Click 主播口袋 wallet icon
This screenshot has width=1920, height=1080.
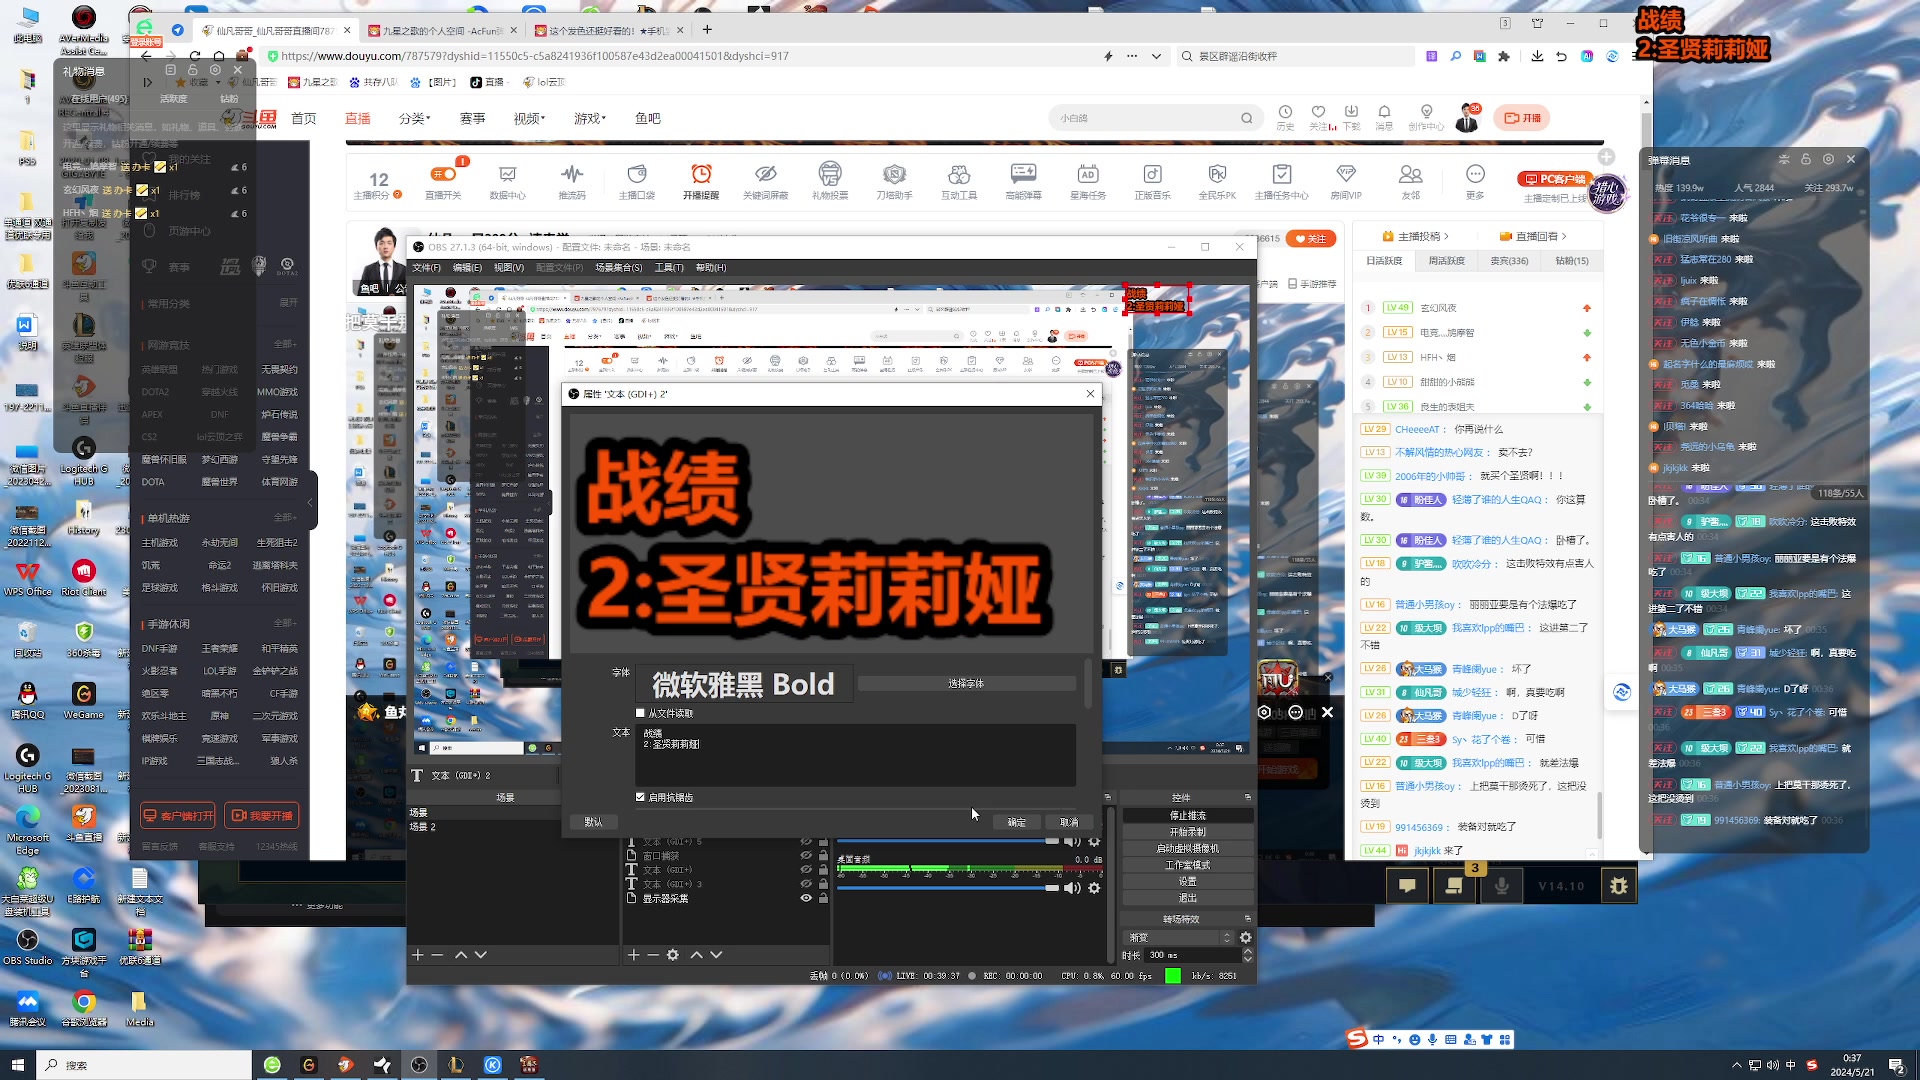coord(637,175)
